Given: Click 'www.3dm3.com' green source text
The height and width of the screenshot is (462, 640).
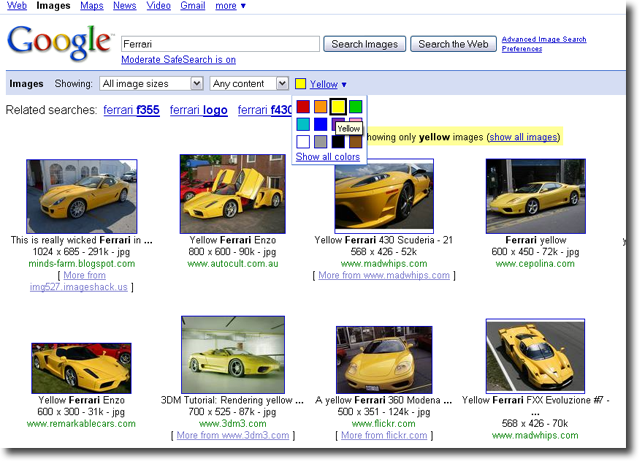Looking at the screenshot, I should pyautogui.click(x=233, y=424).
